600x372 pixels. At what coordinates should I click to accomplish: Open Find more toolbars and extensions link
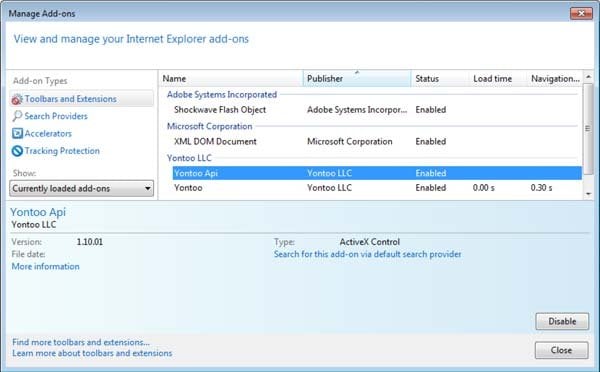click(81, 342)
